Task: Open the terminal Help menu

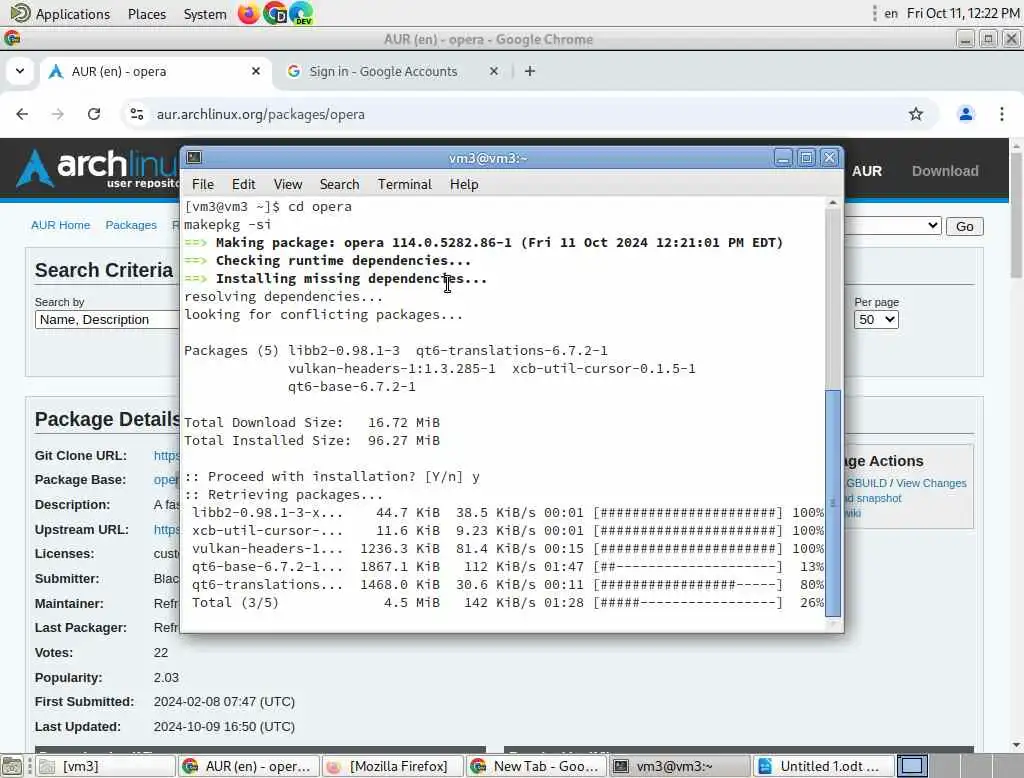Action: pyautogui.click(x=464, y=184)
